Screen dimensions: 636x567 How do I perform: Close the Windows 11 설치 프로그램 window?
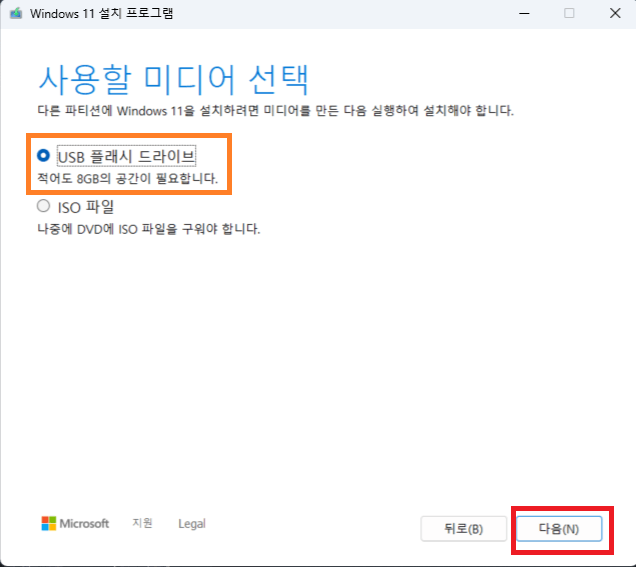point(615,13)
